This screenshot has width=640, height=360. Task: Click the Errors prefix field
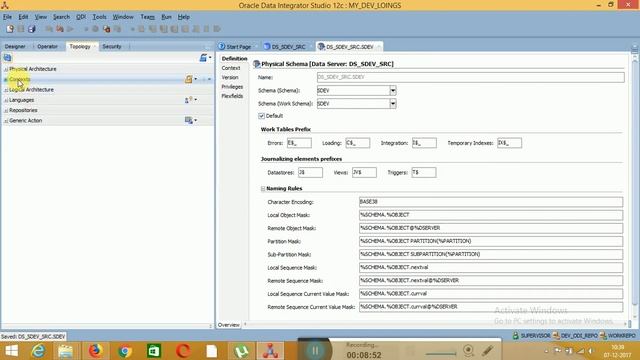[299, 143]
